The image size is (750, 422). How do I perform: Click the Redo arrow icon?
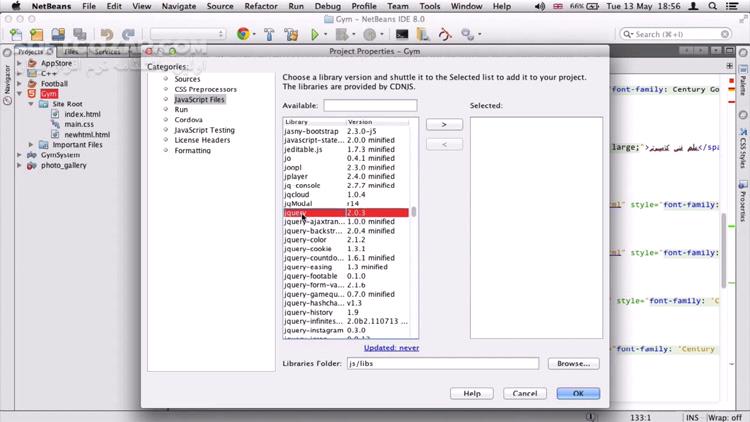pos(128,34)
